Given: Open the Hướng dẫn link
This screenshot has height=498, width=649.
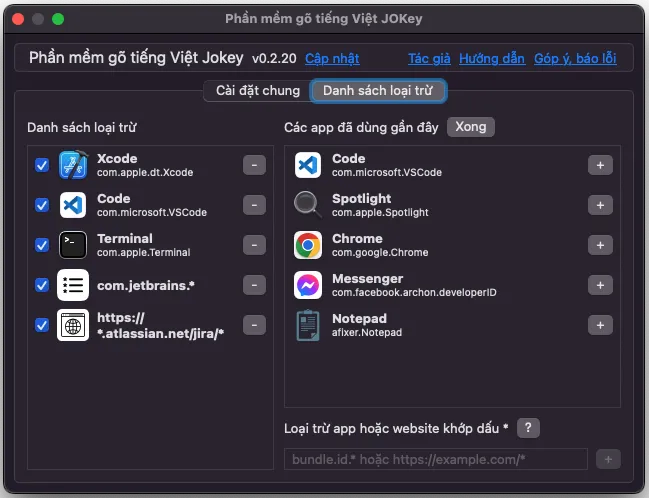Looking at the screenshot, I should point(492,58).
